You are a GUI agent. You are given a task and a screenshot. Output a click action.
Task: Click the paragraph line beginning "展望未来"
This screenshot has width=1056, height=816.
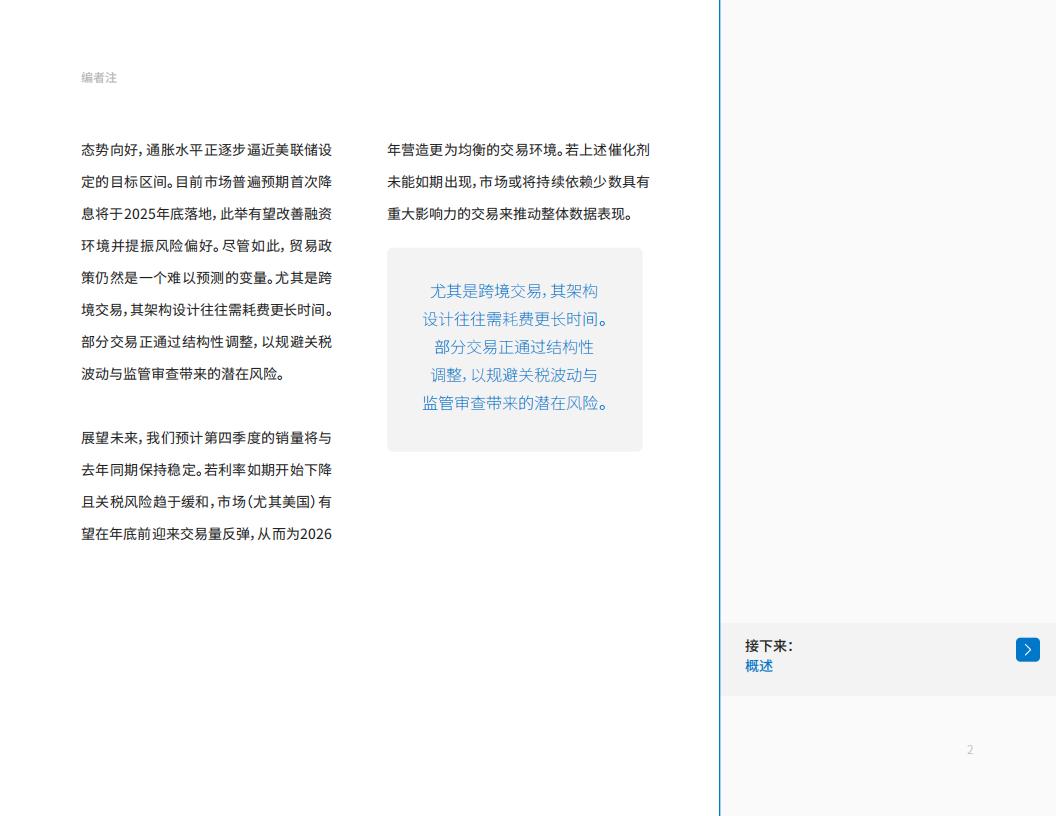206,438
